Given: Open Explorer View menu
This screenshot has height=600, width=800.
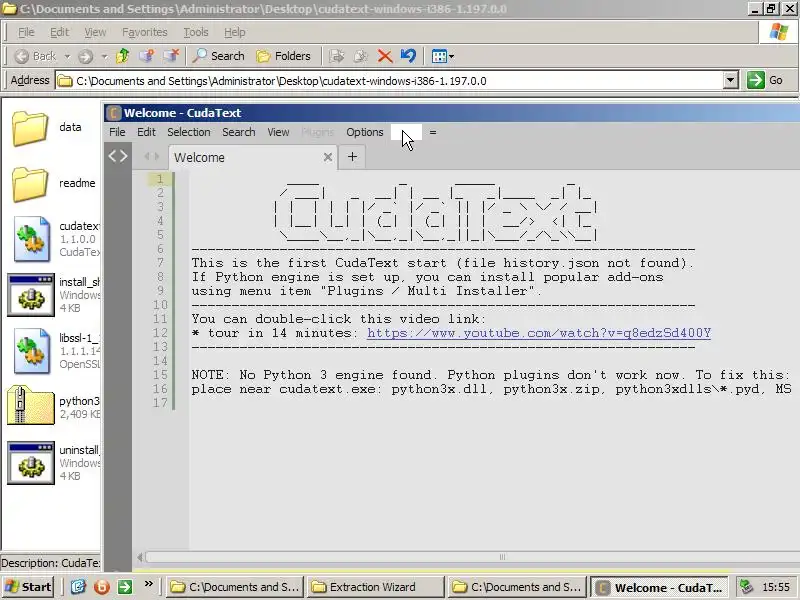Looking at the screenshot, I should (95, 32).
